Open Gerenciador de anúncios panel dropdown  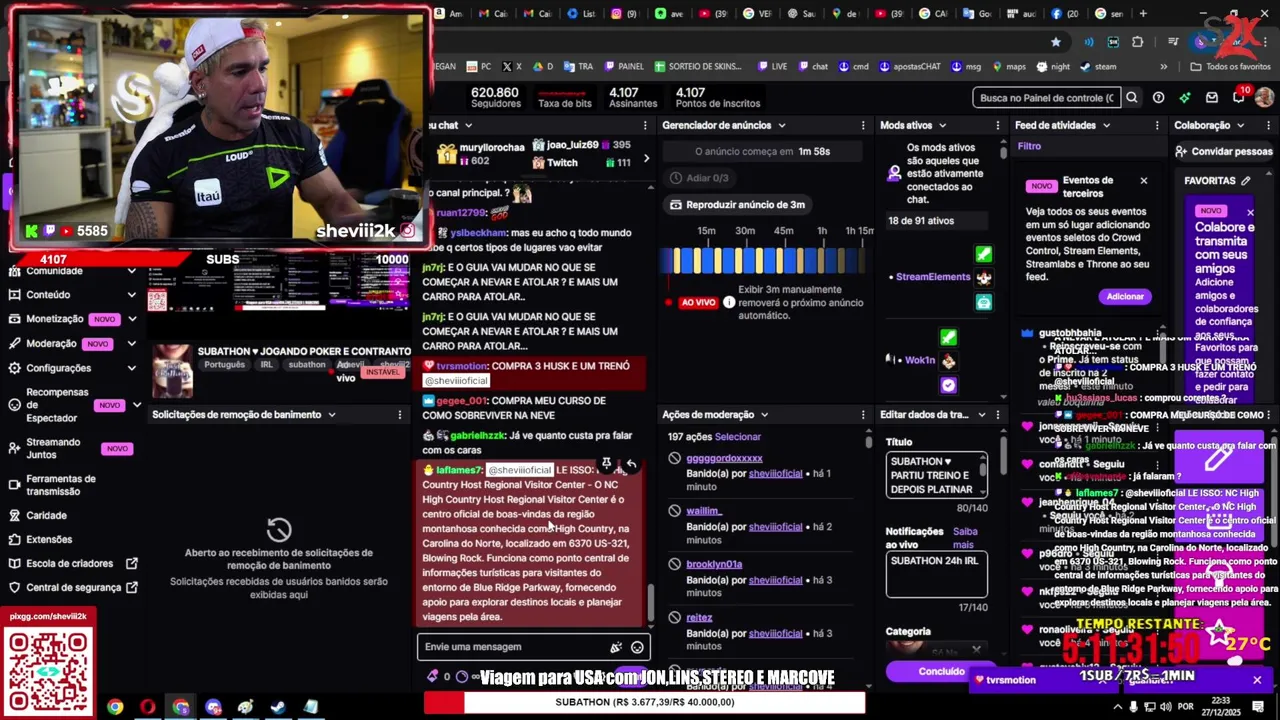(782, 126)
